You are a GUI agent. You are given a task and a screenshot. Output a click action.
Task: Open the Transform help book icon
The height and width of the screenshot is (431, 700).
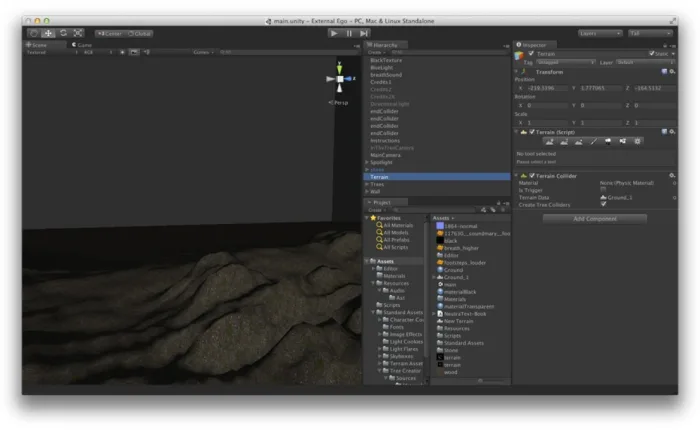664,71
